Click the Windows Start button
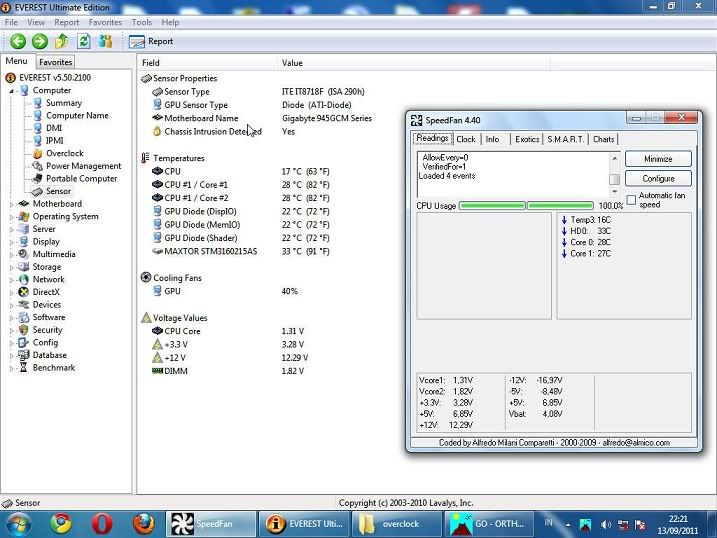The height and width of the screenshot is (538, 717). pyautogui.click(x=17, y=524)
